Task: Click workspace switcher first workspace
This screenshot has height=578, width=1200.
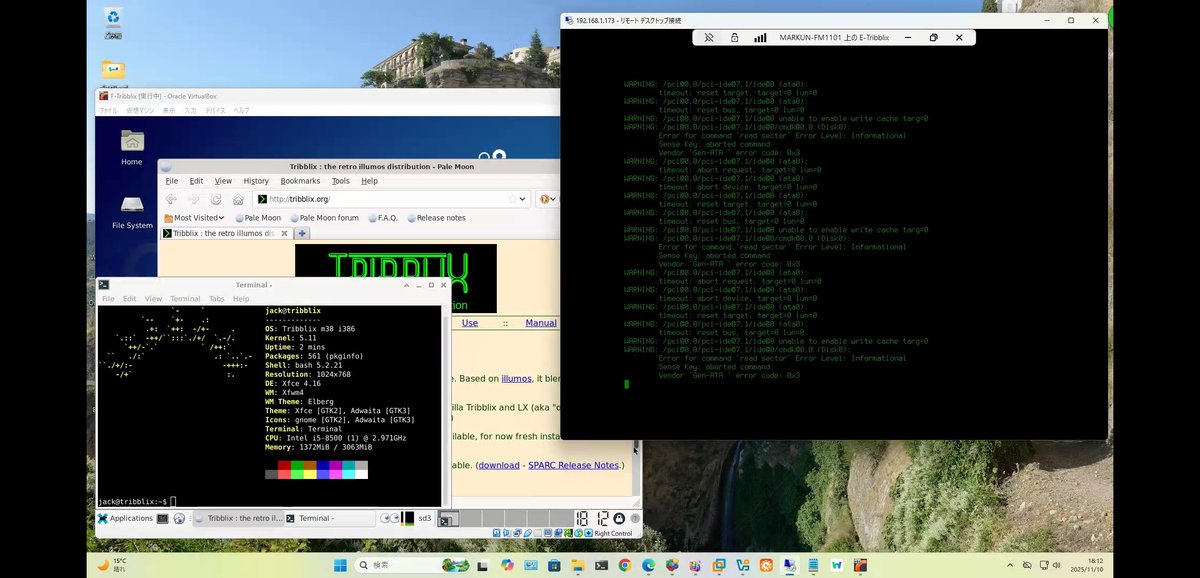Action: pos(449,518)
